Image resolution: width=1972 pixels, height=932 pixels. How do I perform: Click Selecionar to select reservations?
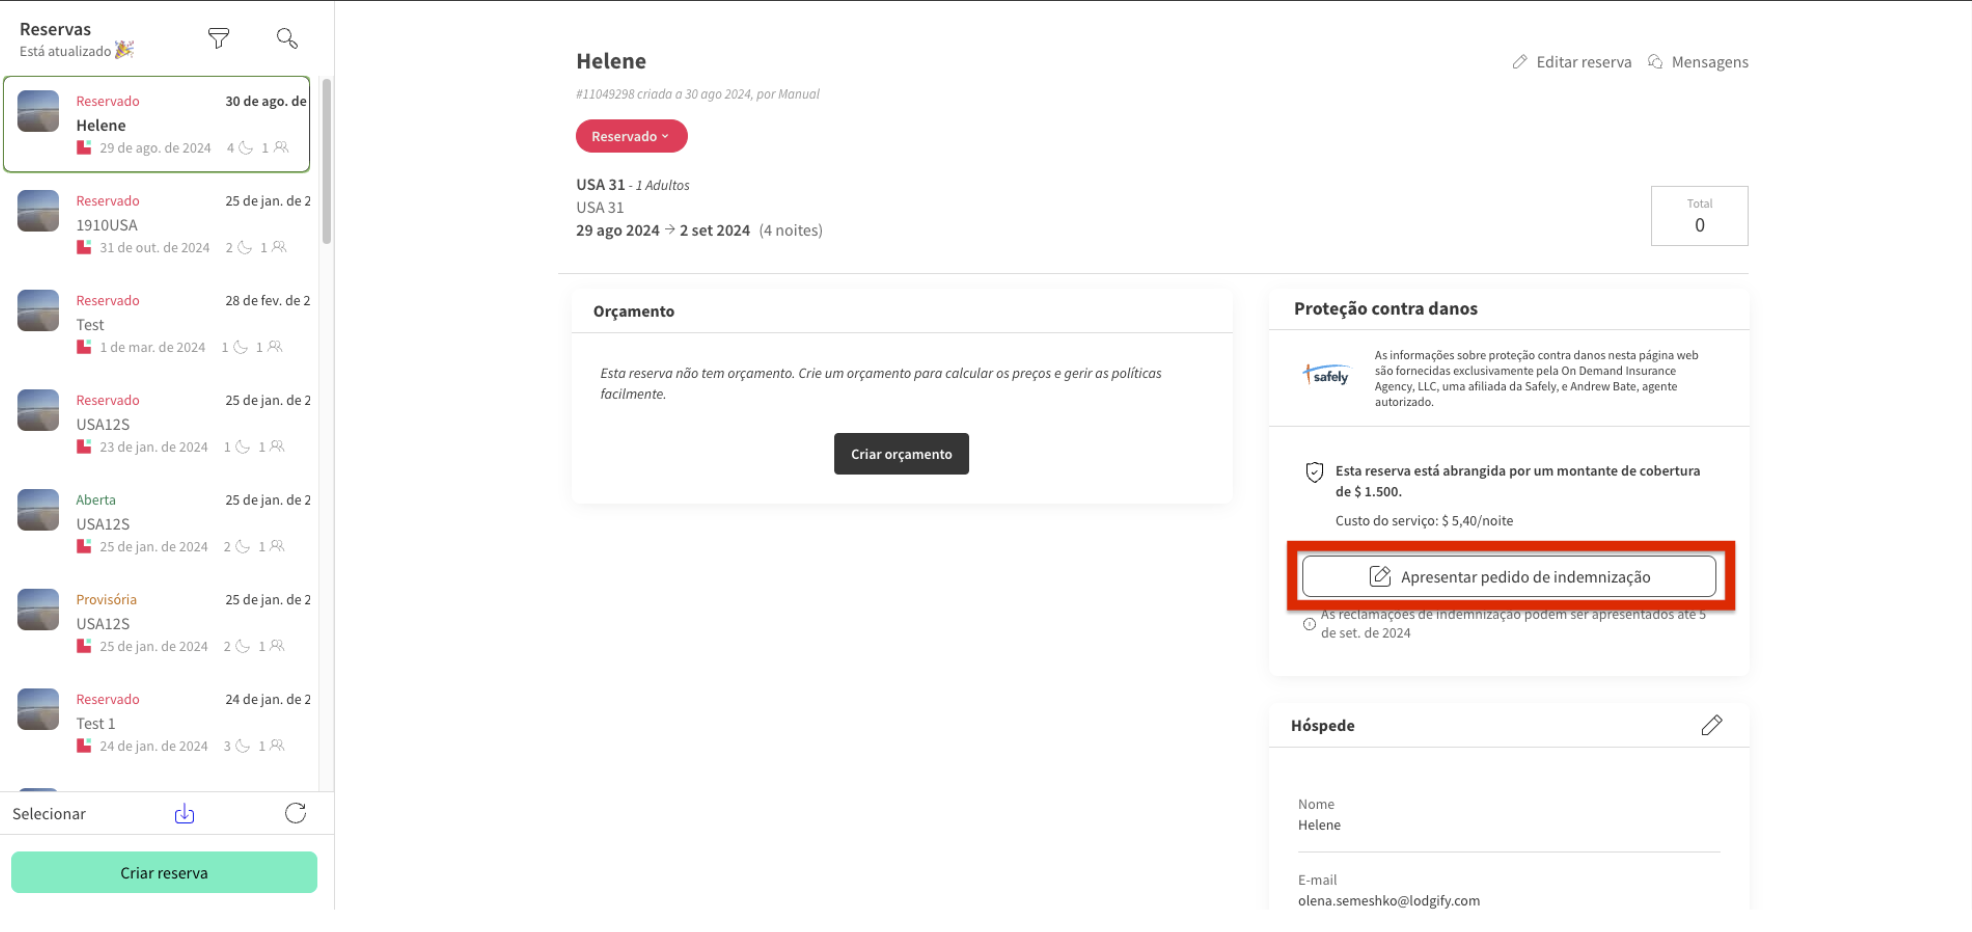coord(49,814)
